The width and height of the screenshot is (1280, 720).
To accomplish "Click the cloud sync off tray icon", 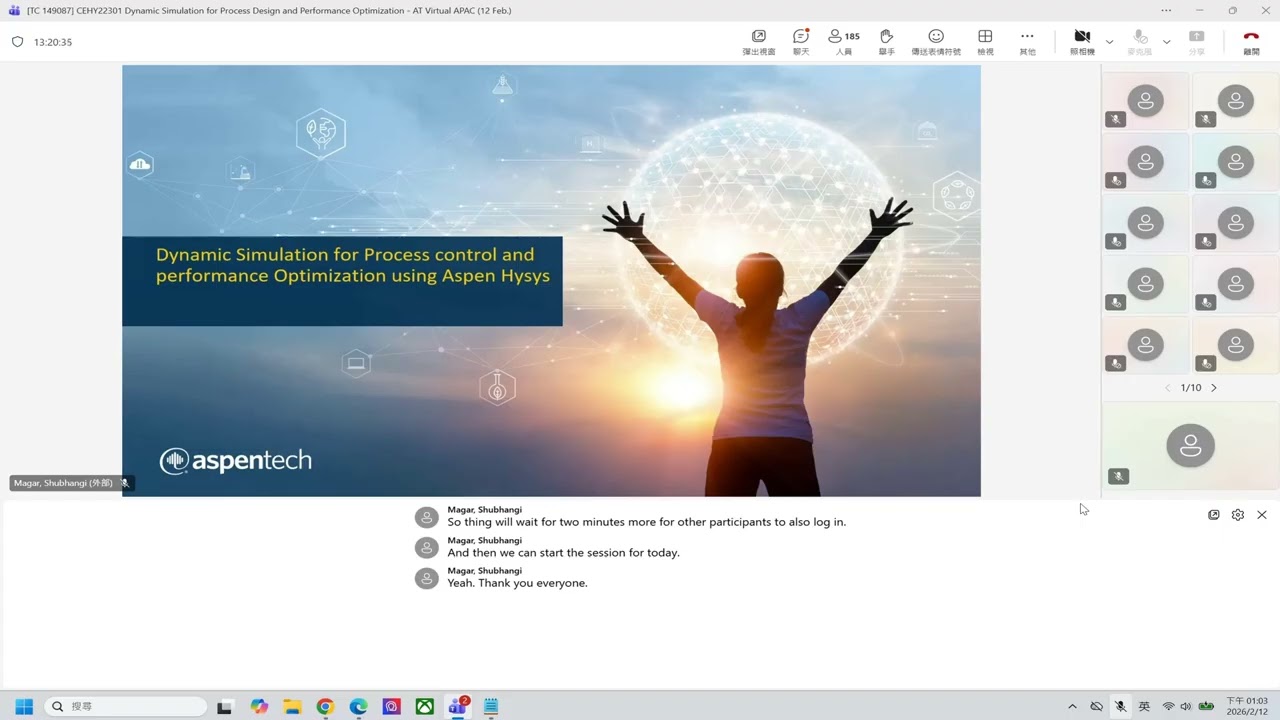I will coord(1096,707).
